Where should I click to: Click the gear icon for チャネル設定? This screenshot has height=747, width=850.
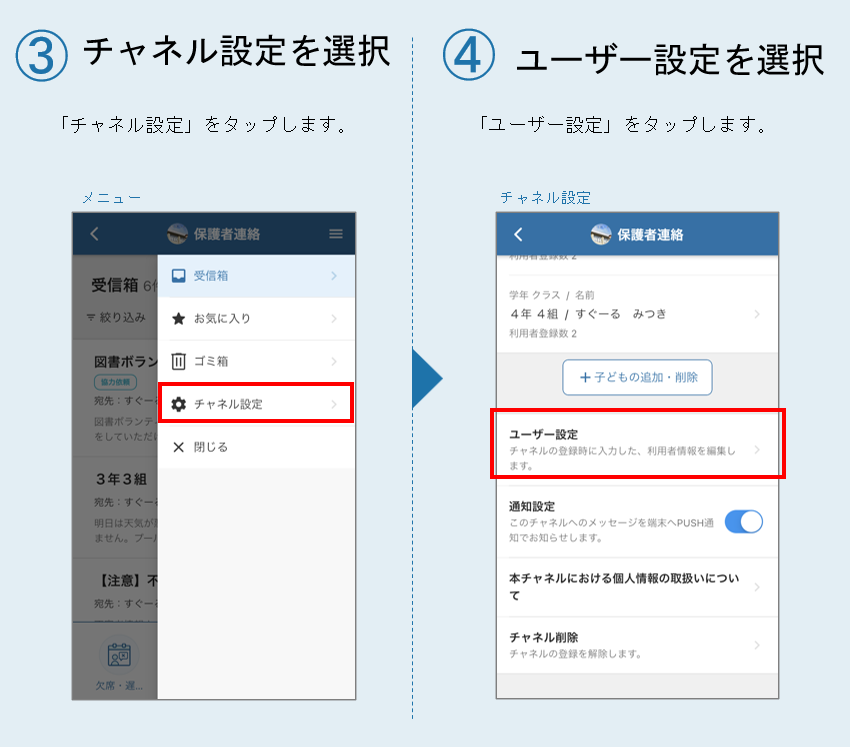178,404
